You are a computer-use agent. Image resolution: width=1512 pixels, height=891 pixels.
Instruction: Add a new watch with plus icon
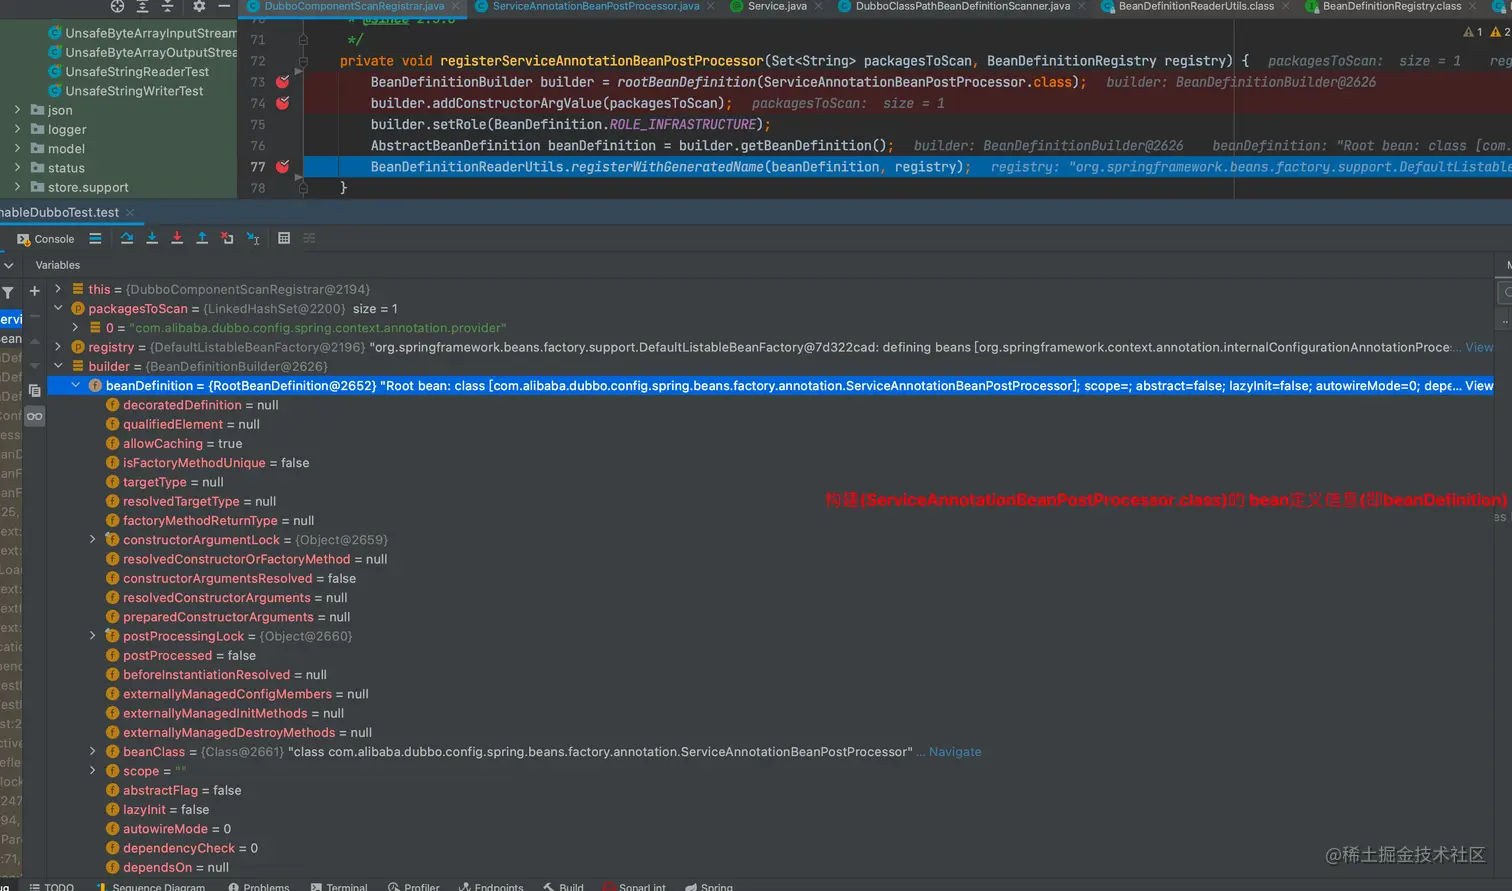click(x=34, y=291)
